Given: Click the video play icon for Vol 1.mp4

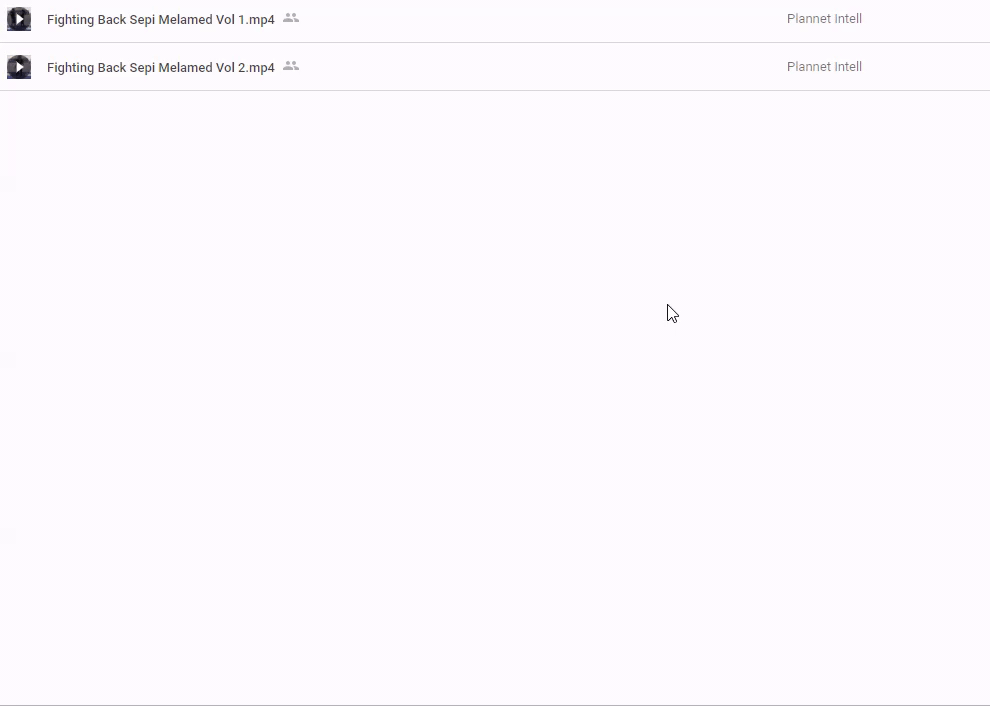Looking at the screenshot, I should point(19,19).
